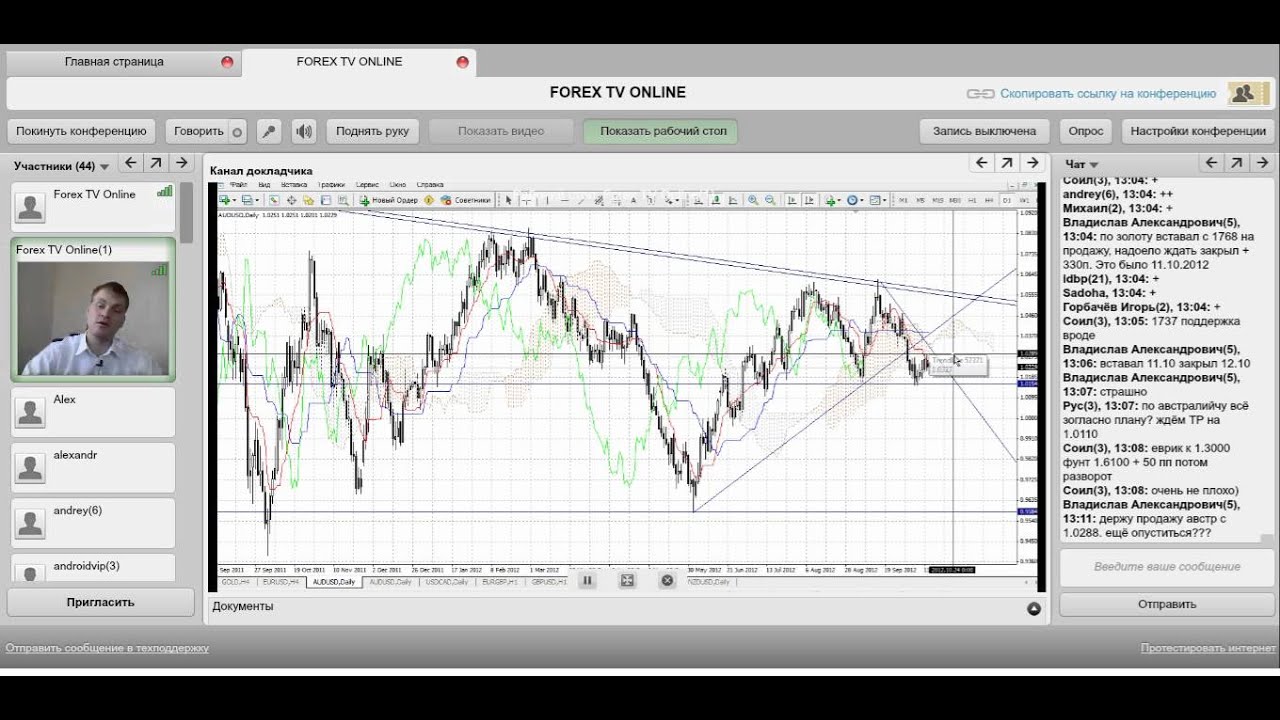Switch chart to M1 timeframe

pyautogui.click(x=903, y=200)
